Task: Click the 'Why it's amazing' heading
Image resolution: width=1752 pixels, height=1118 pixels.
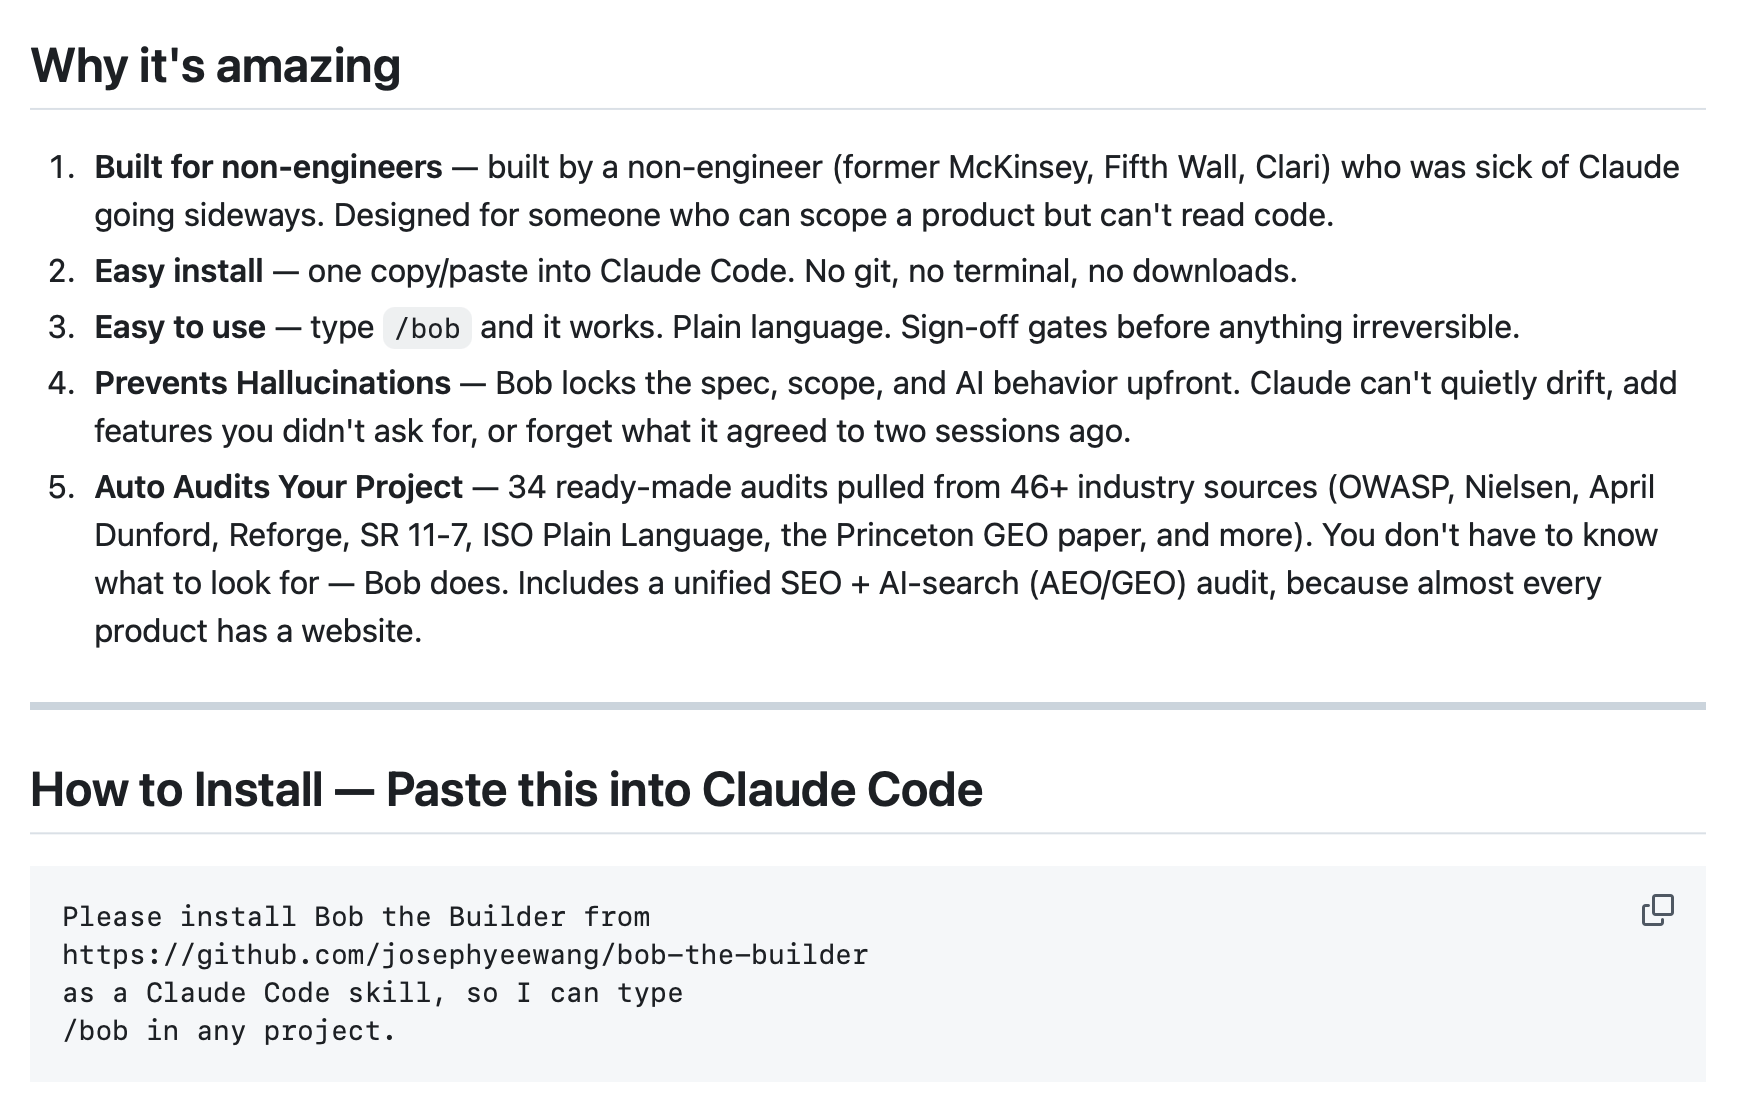Action: point(216,66)
